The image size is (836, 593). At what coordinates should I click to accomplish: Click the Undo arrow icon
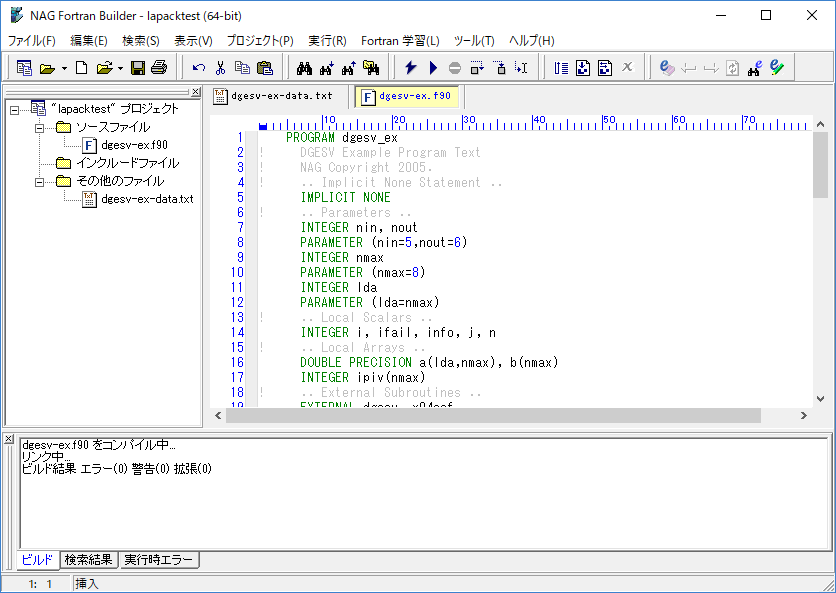point(199,68)
